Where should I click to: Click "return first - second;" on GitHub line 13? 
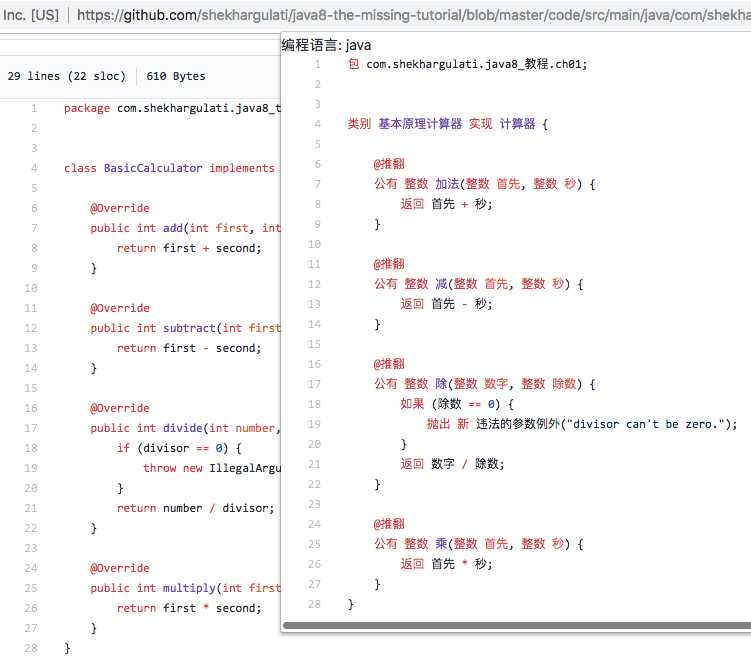(189, 348)
